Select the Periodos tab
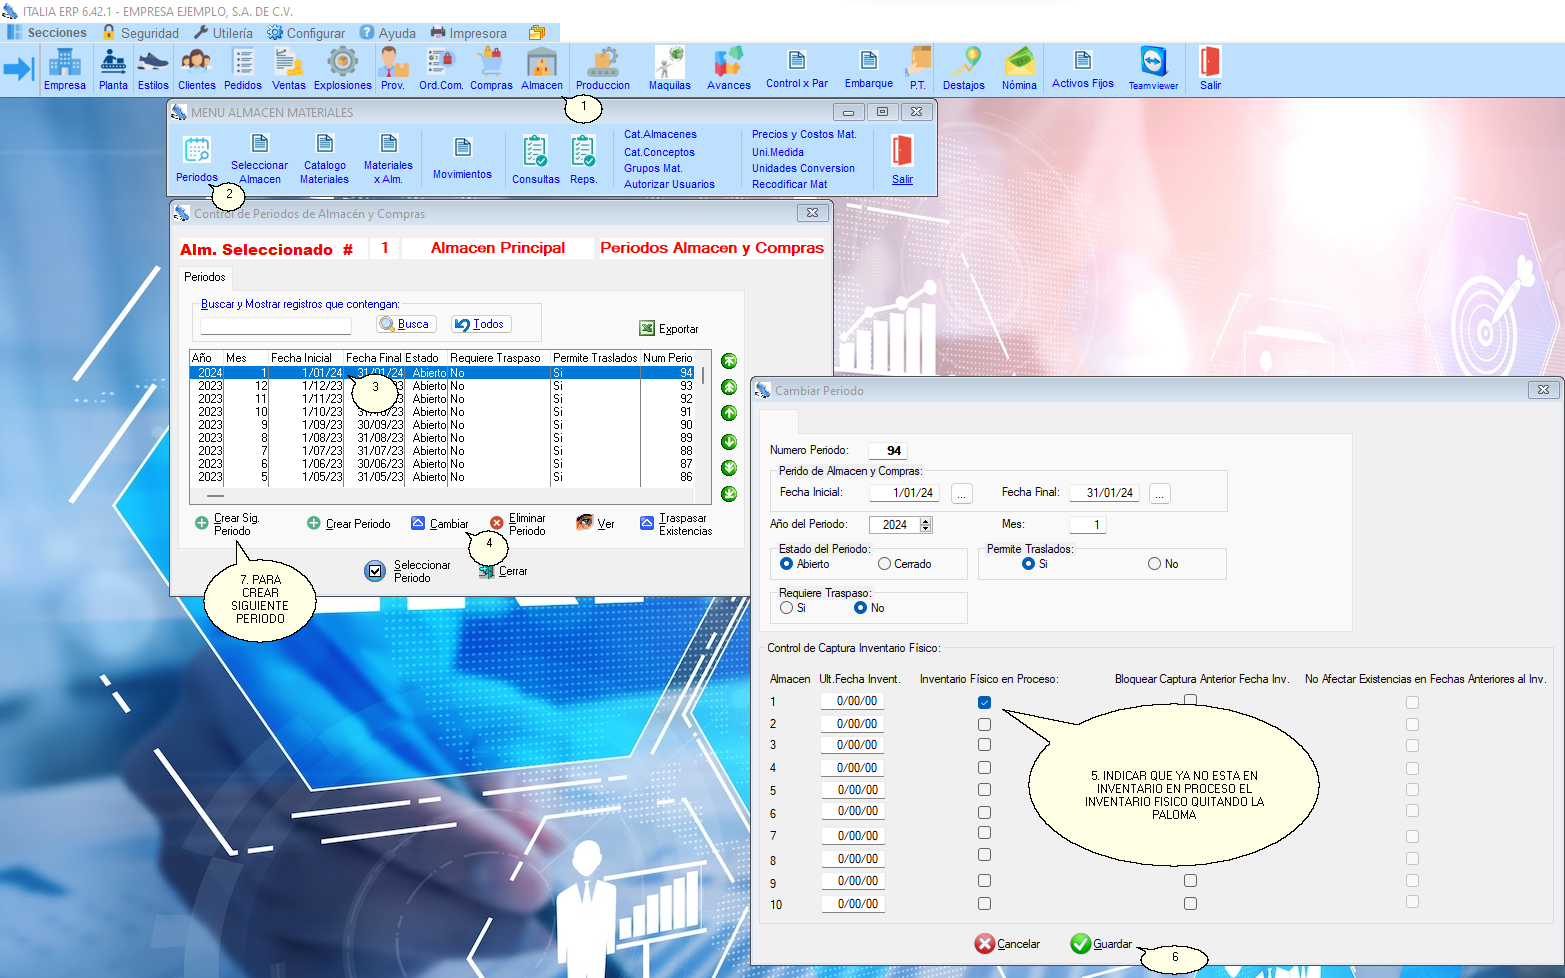The image size is (1565, 978). [205, 277]
